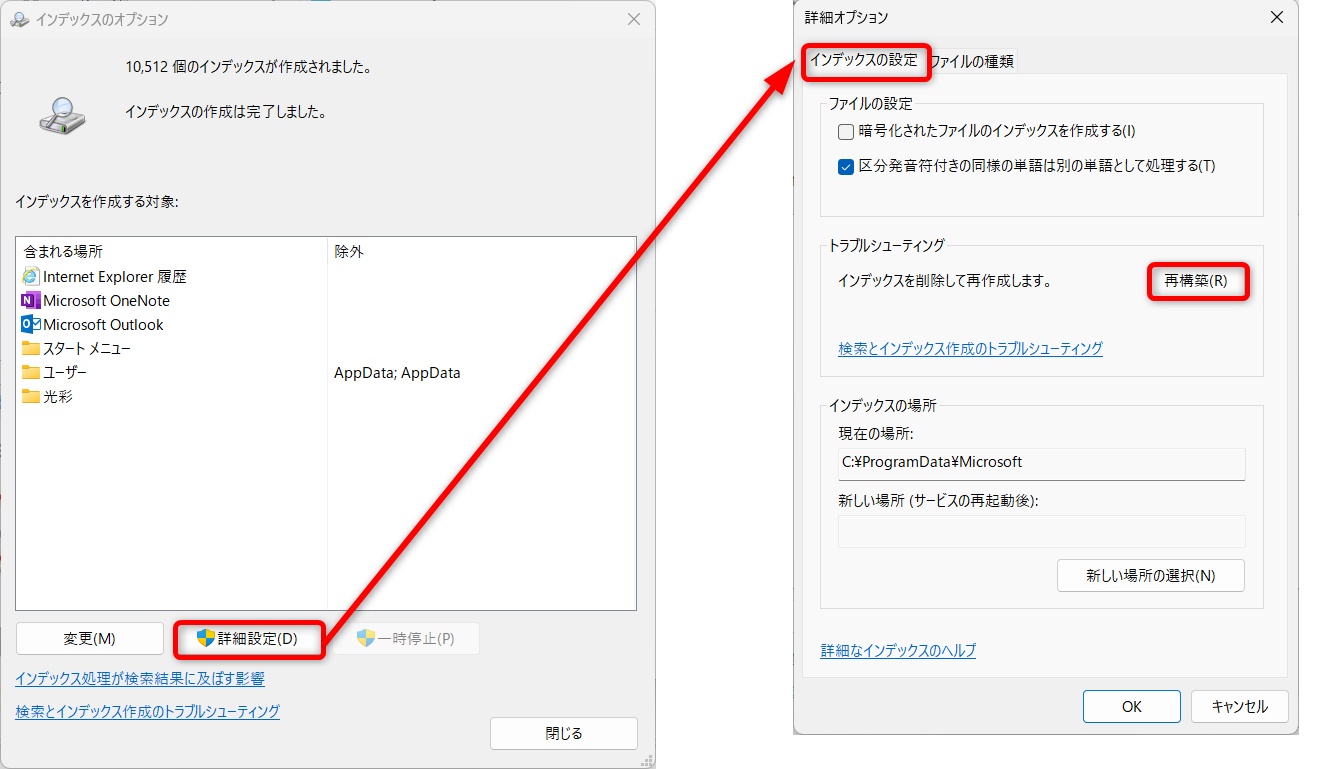Click the ユーザー folder icon
This screenshot has width=1344, height=769.
pyautogui.click(x=30, y=373)
